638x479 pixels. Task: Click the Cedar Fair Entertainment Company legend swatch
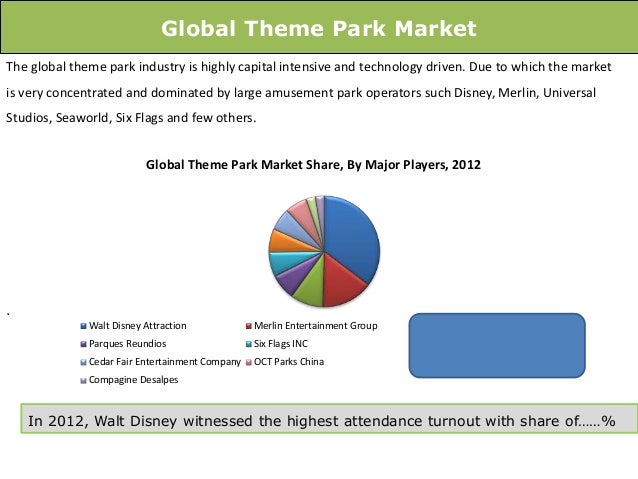[83, 362]
